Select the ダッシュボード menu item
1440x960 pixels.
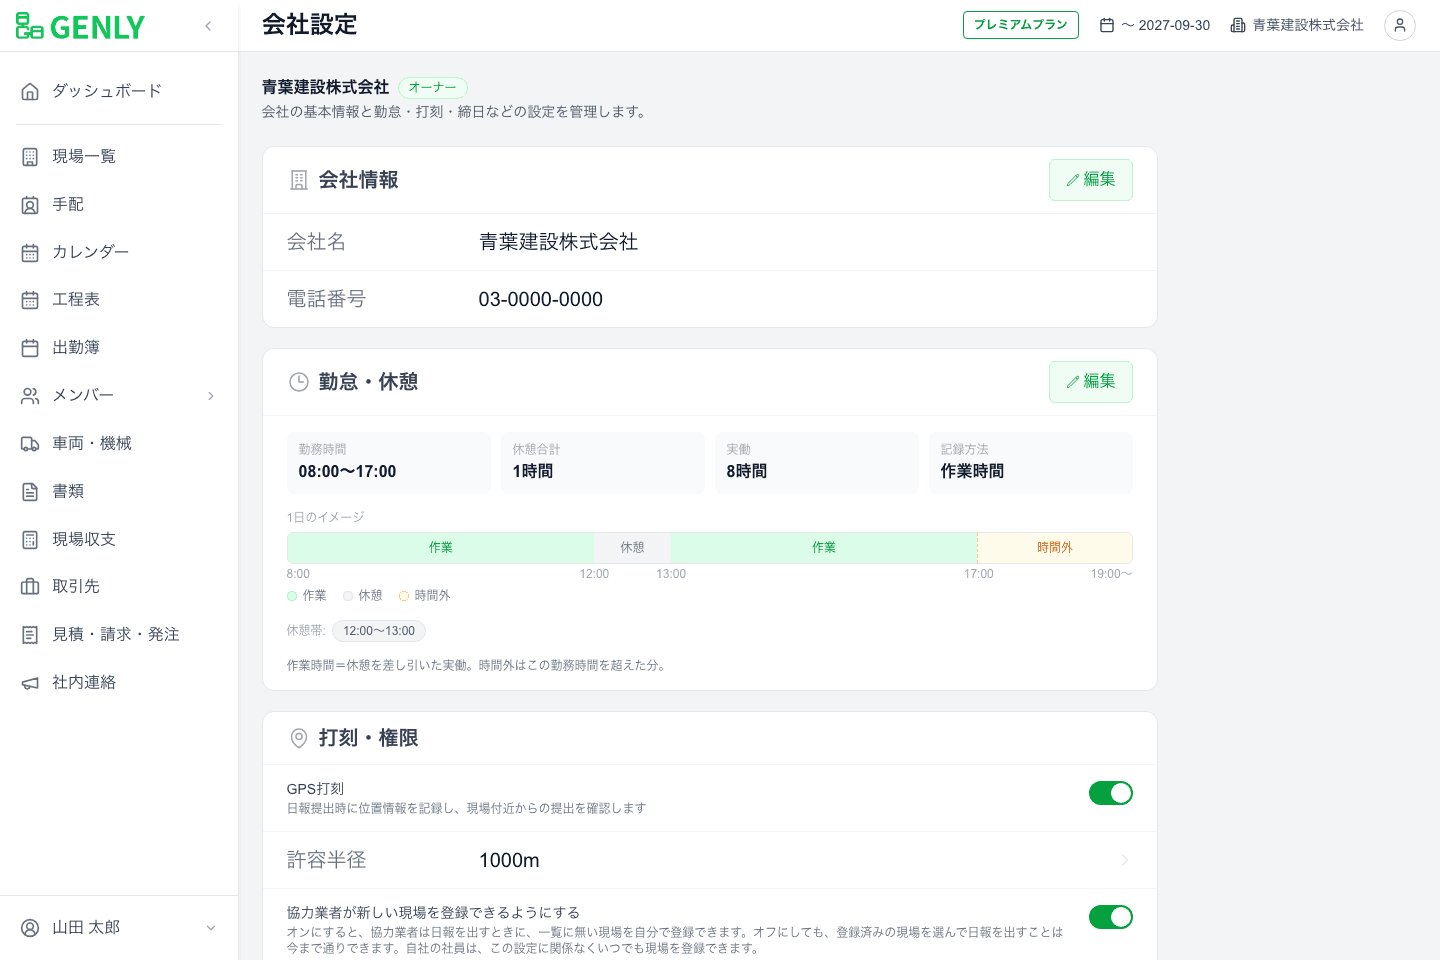pyautogui.click(x=119, y=91)
